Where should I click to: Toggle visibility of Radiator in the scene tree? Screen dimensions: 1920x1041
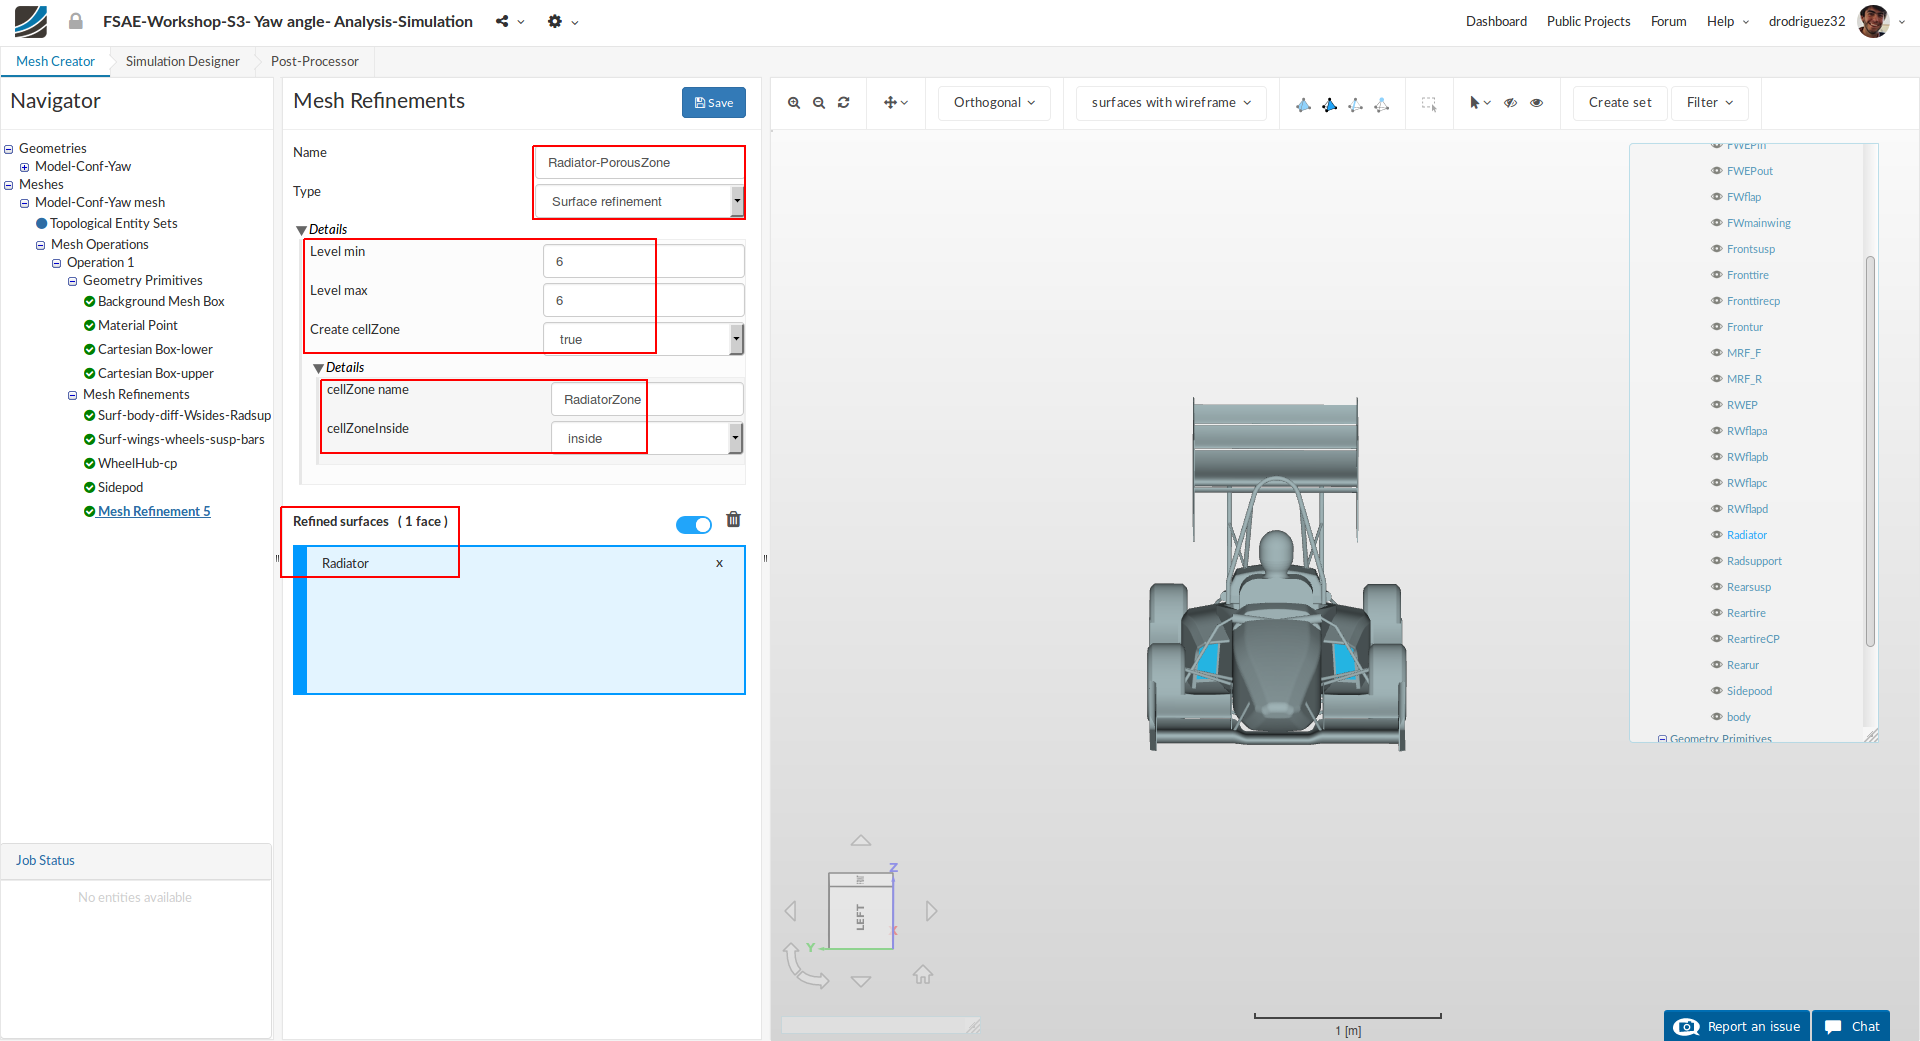point(1717,535)
